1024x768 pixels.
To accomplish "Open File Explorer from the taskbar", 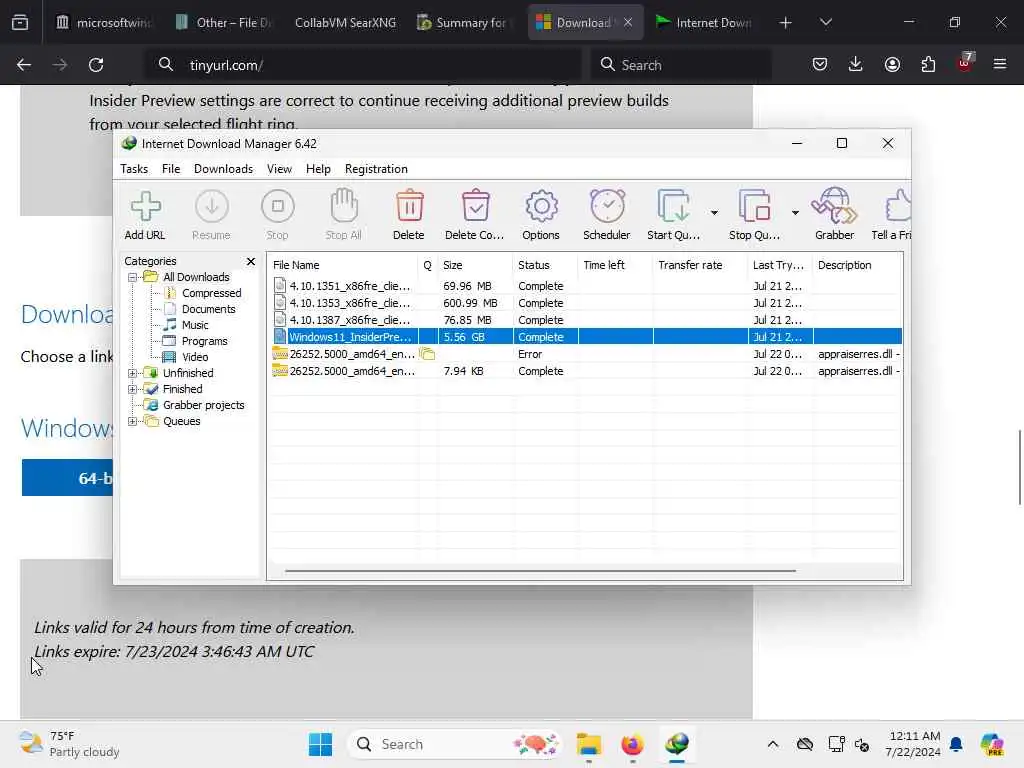I will click(x=588, y=744).
